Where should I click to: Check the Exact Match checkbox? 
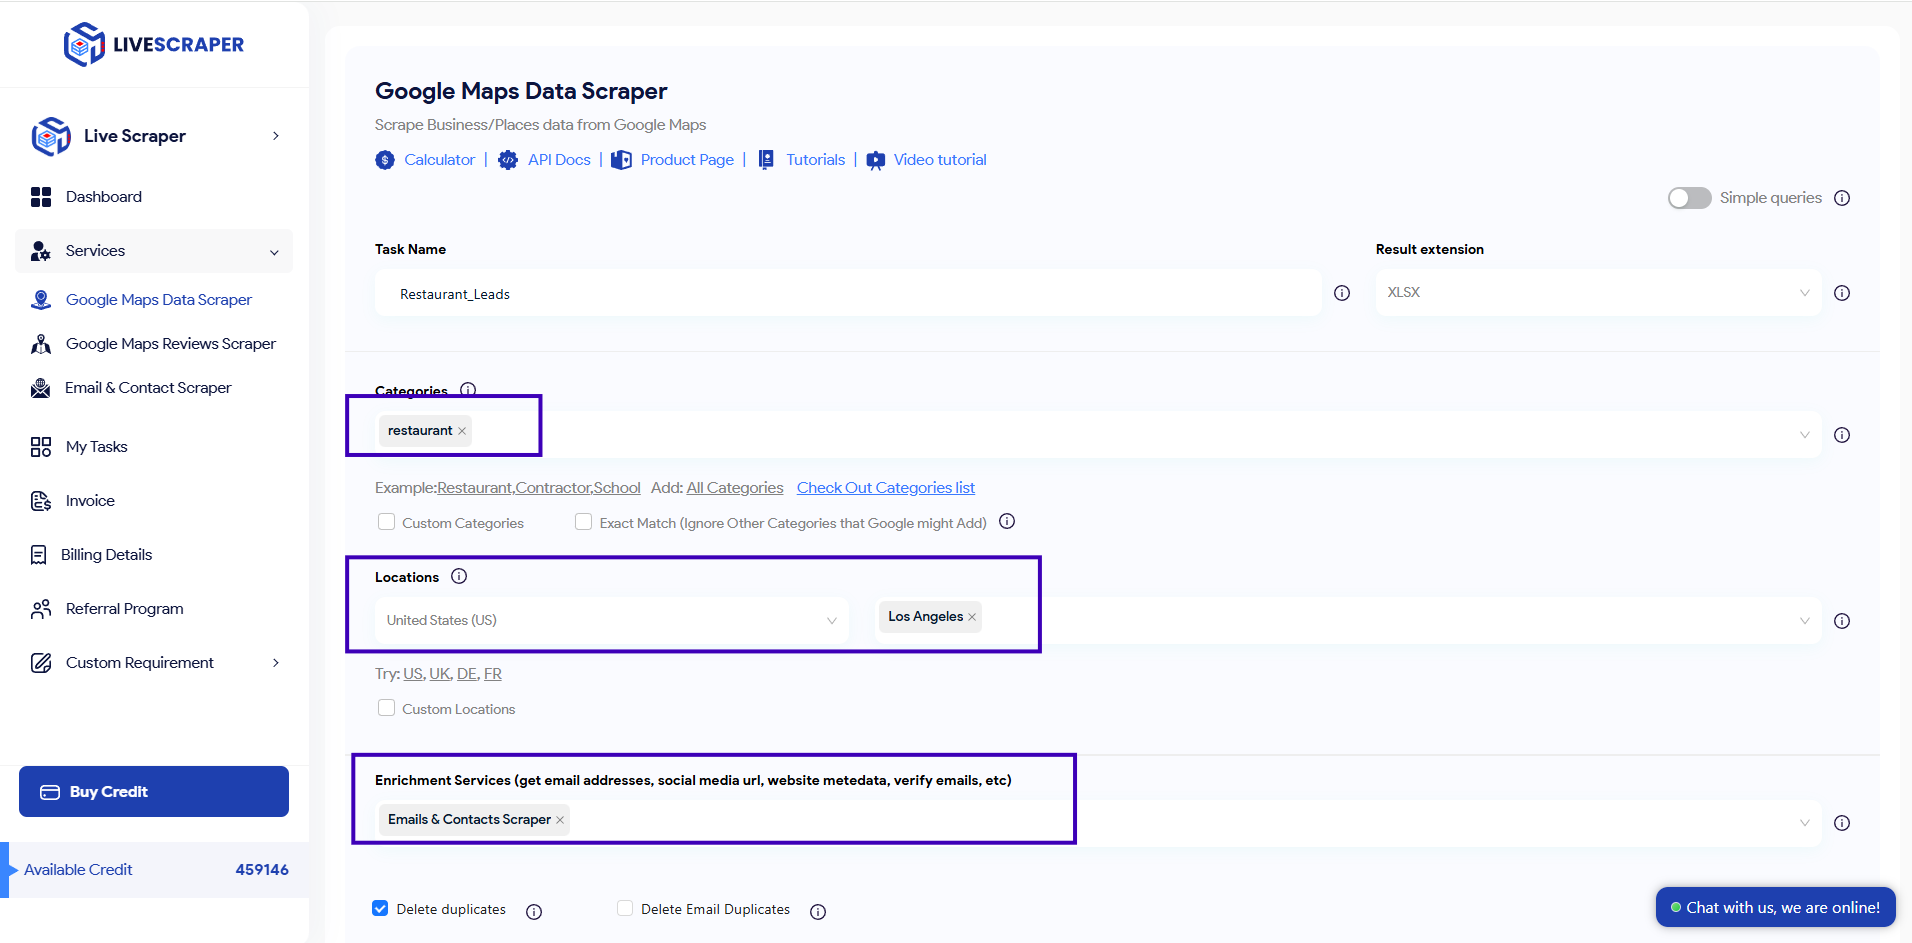coord(583,522)
